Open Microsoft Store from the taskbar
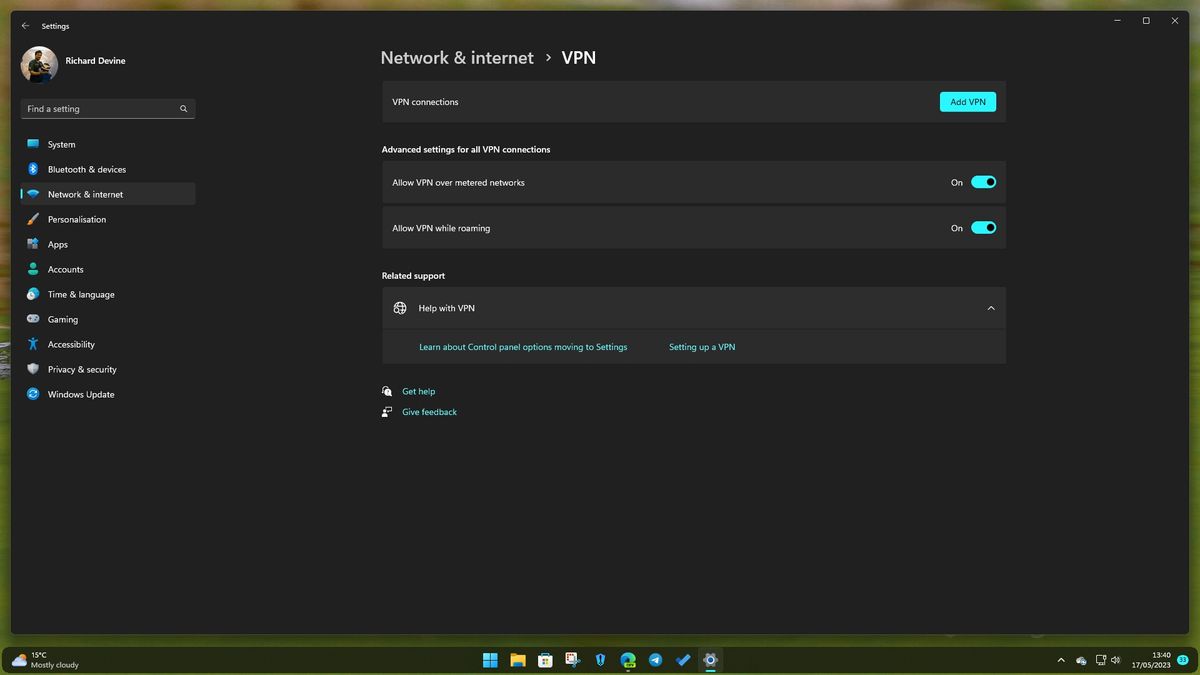Image resolution: width=1200 pixels, height=675 pixels. tap(545, 660)
